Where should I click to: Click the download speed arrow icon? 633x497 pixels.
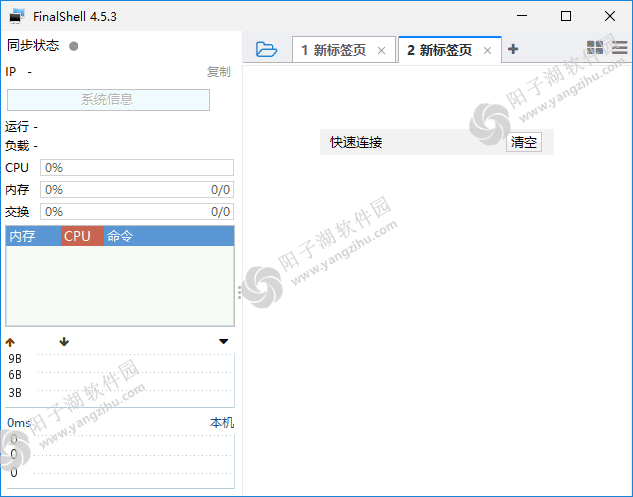[64, 342]
